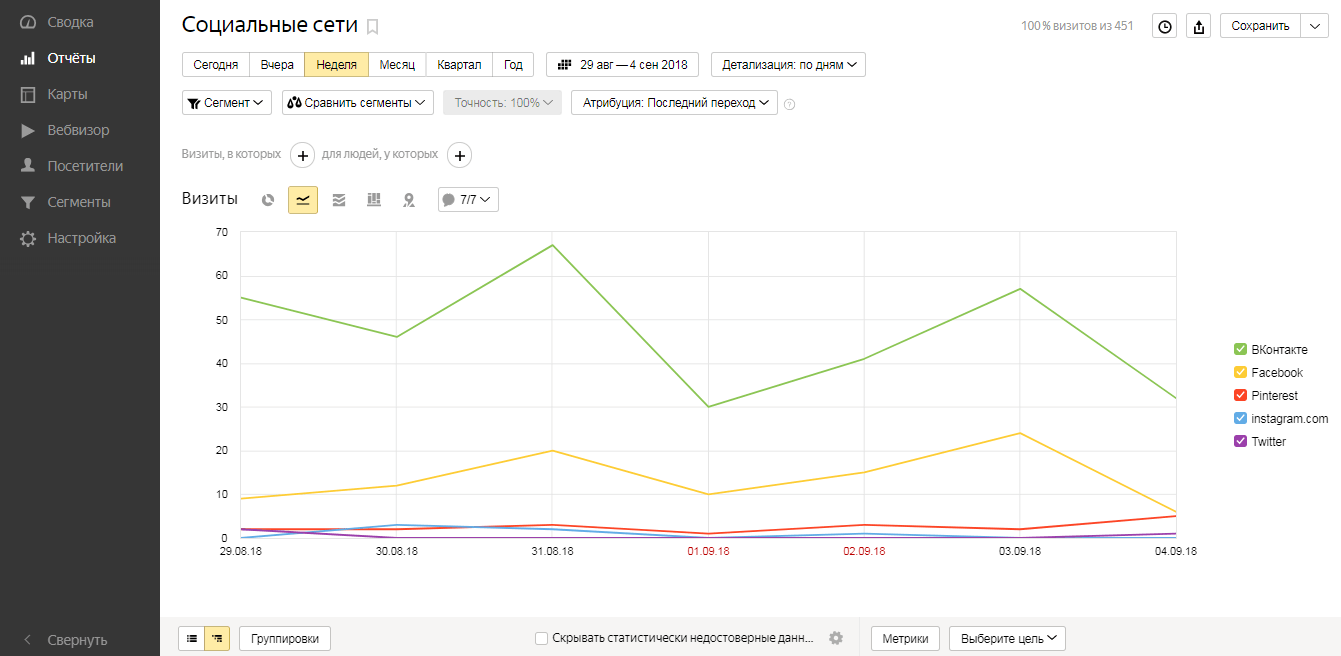Open the clock history icon

pos(1164,27)
